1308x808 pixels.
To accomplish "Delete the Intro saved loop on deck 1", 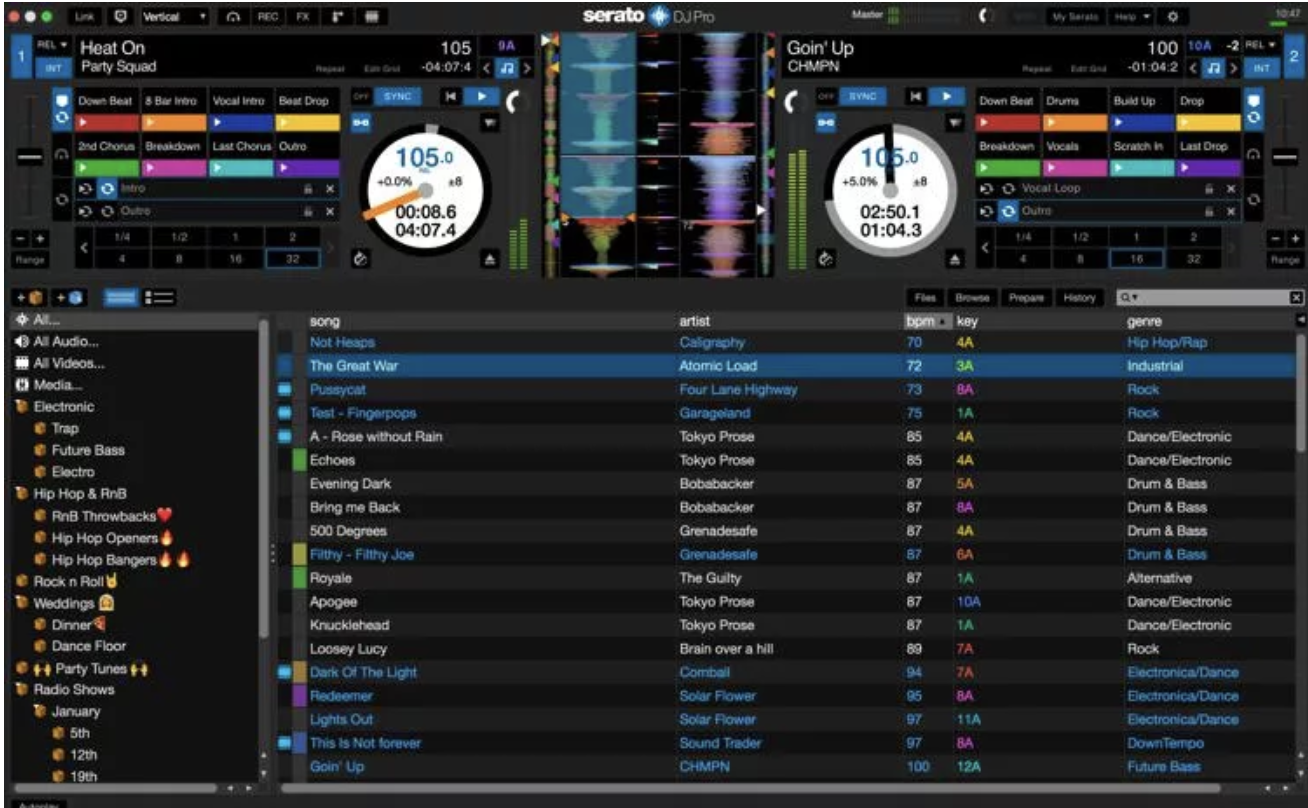I will 330,188.
